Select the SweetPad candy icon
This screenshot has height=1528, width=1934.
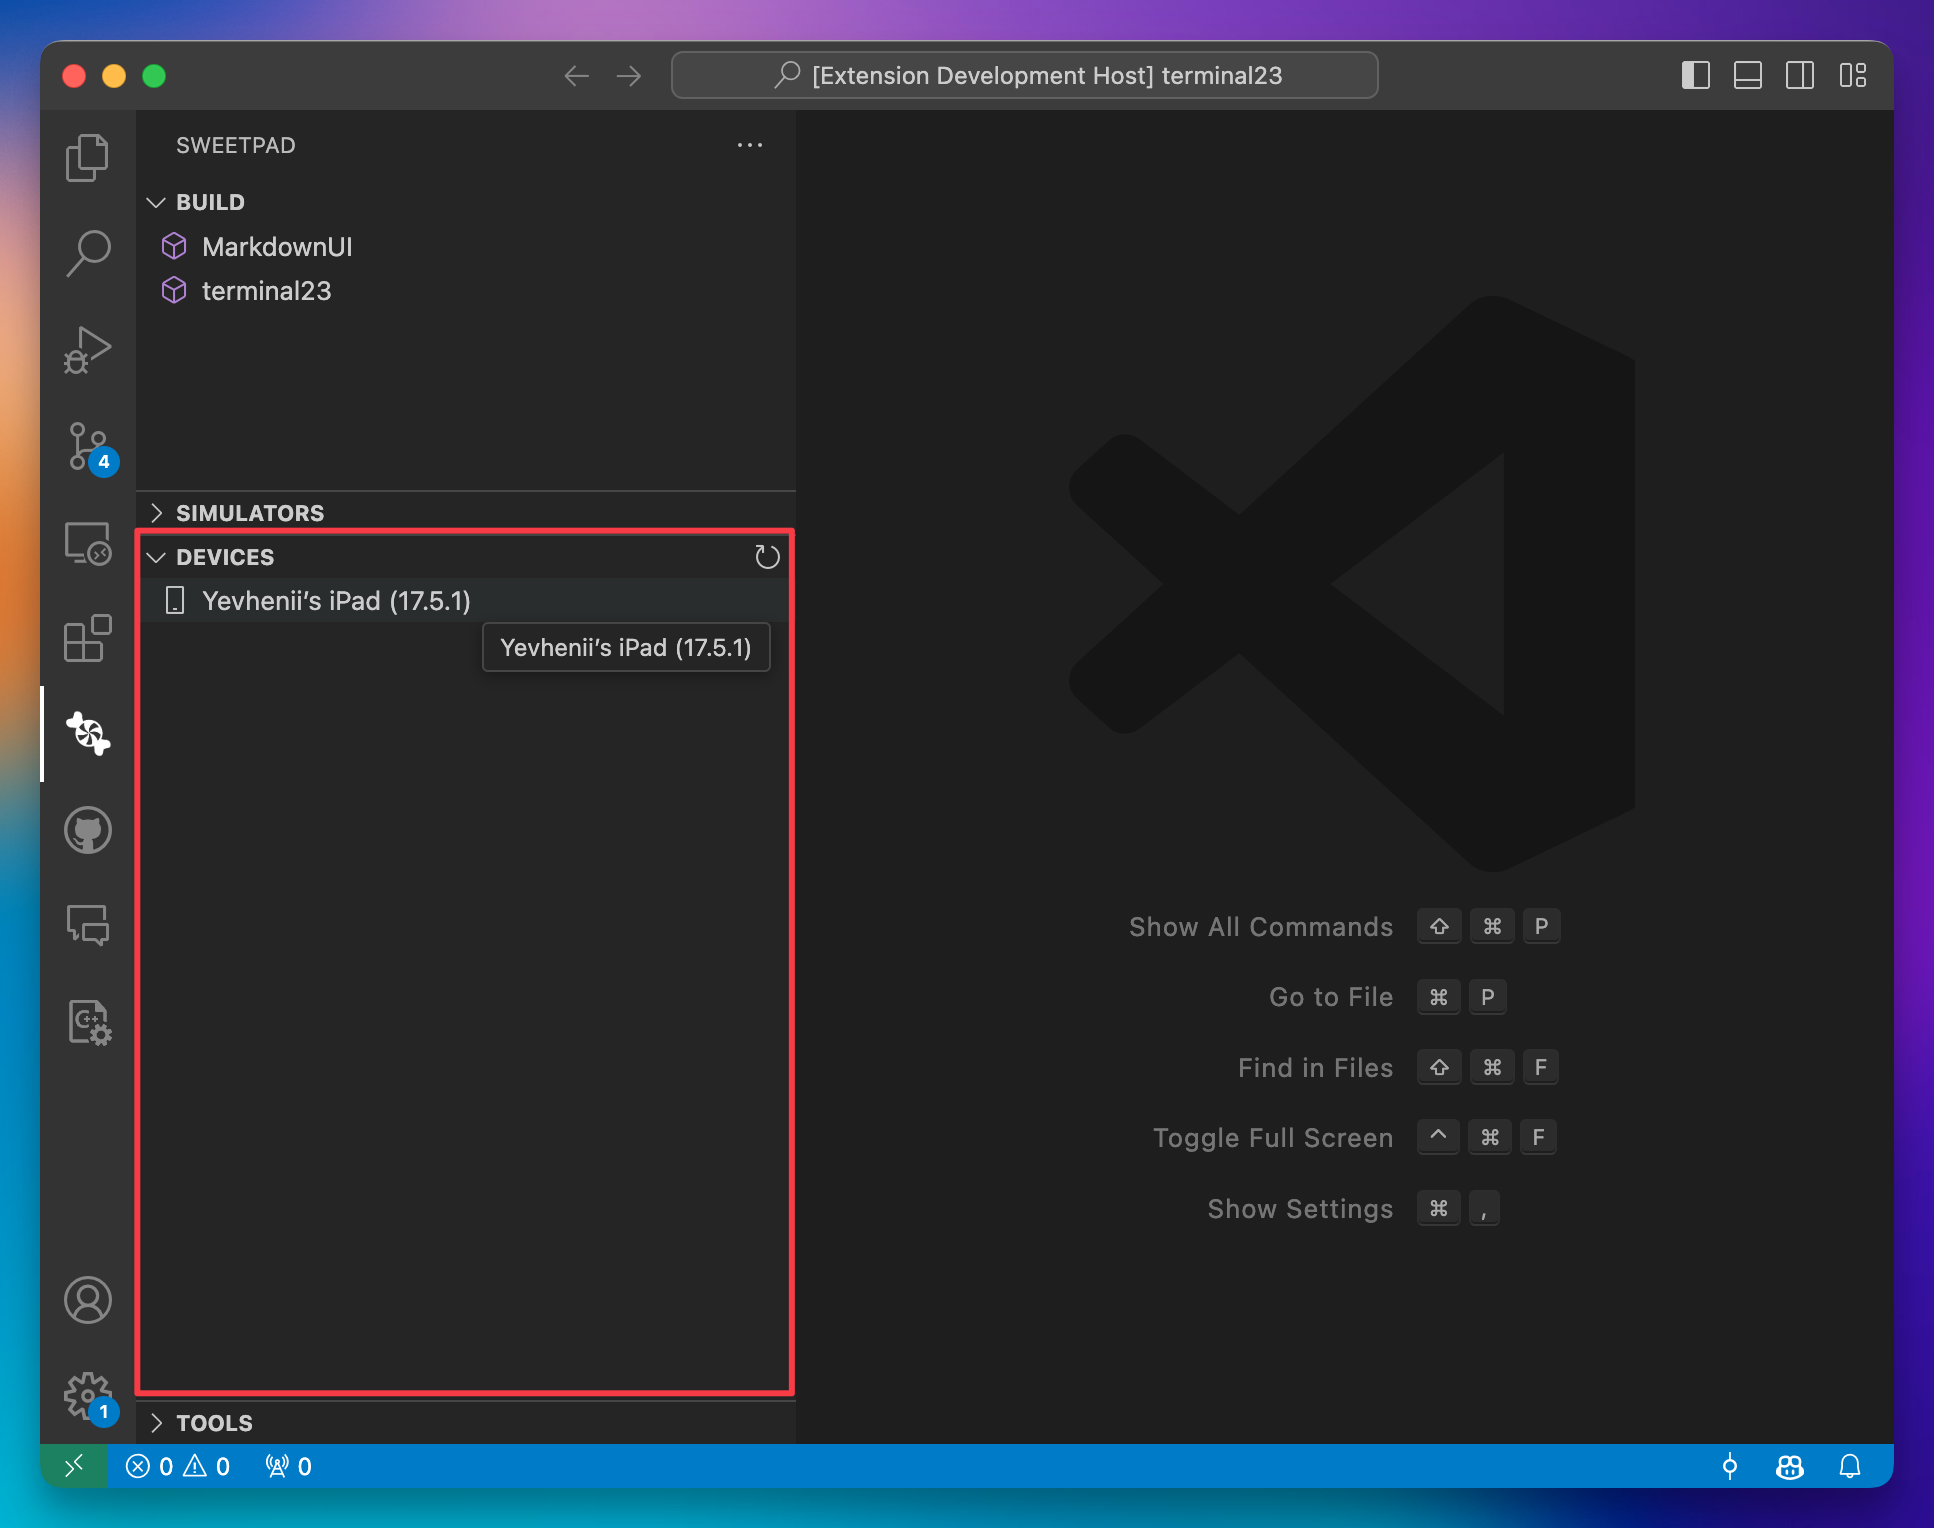(88, 733)
